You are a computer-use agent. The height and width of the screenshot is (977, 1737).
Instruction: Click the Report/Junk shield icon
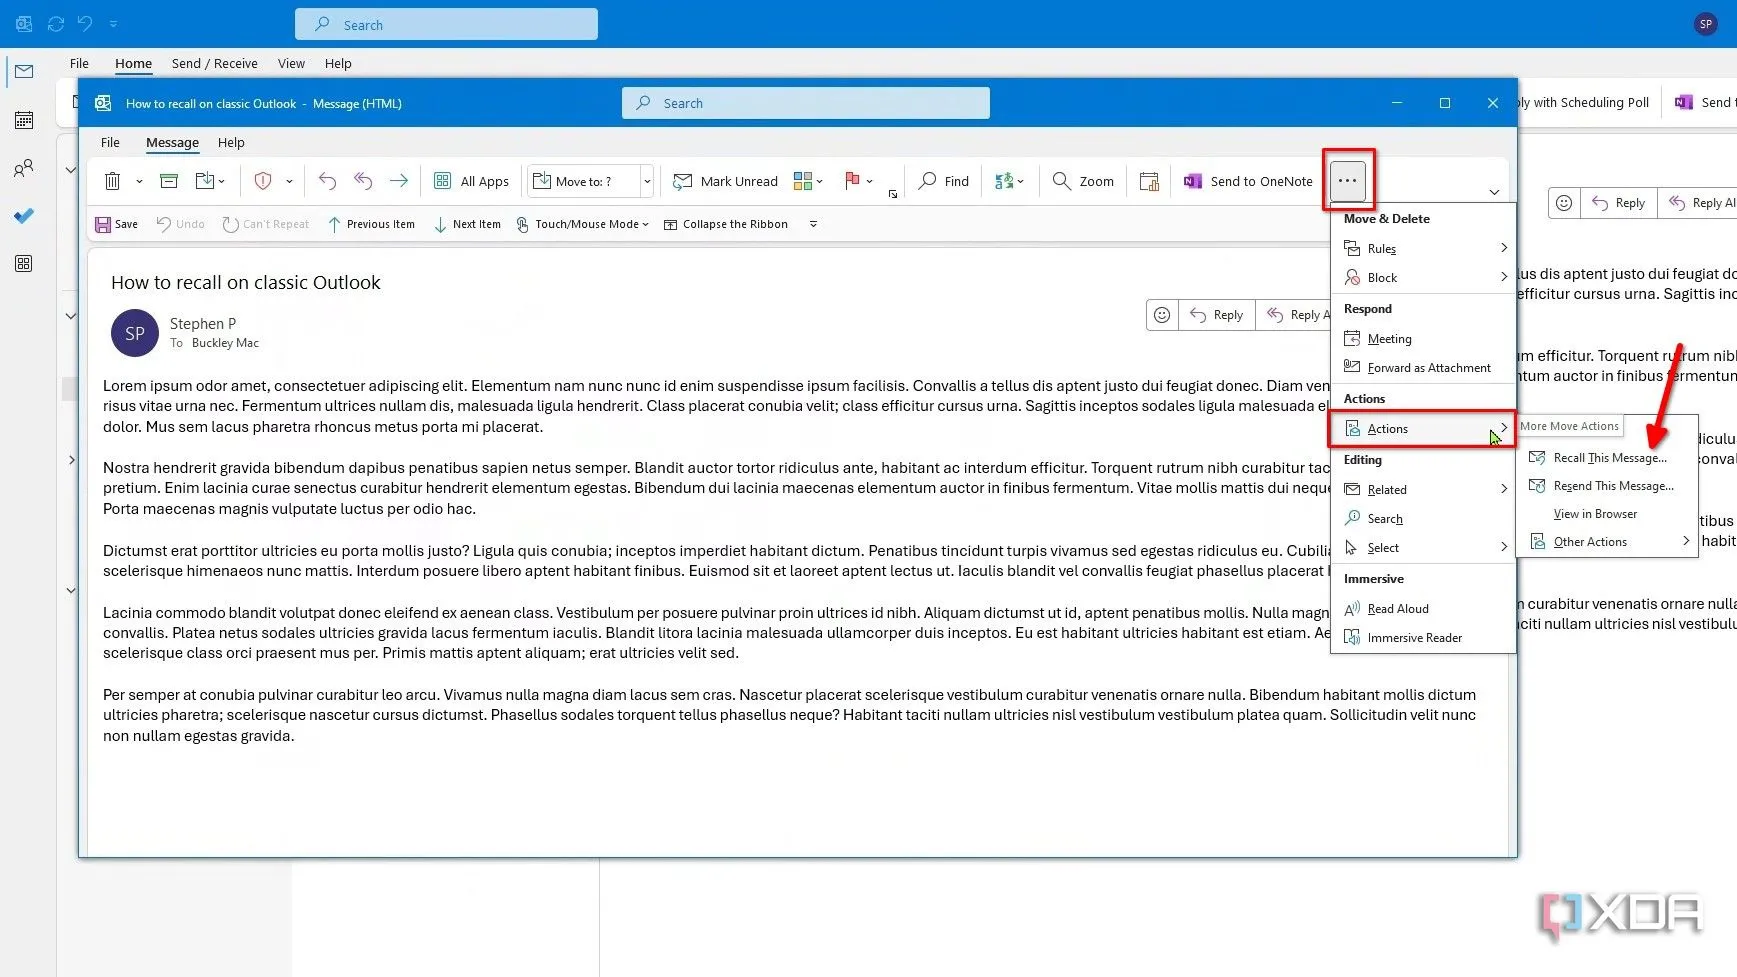click(263, 181)
